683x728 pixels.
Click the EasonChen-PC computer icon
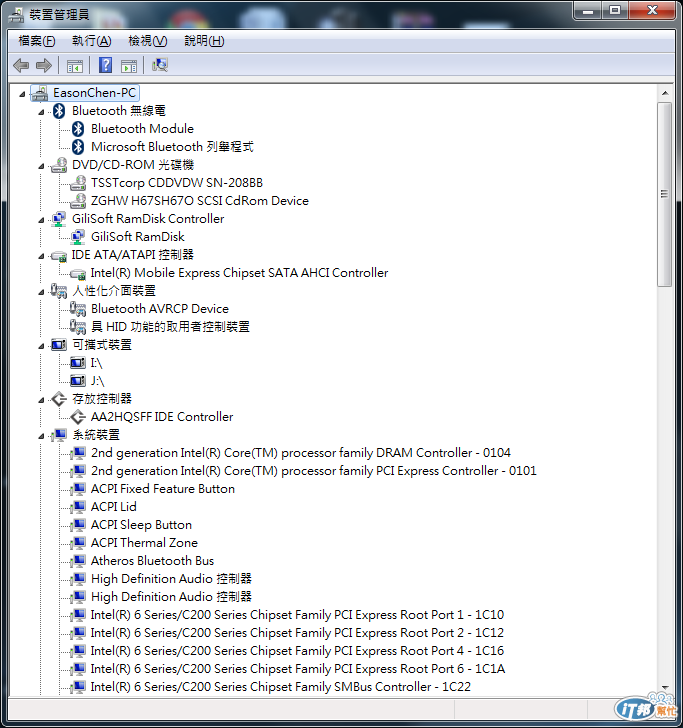(39, 93)
